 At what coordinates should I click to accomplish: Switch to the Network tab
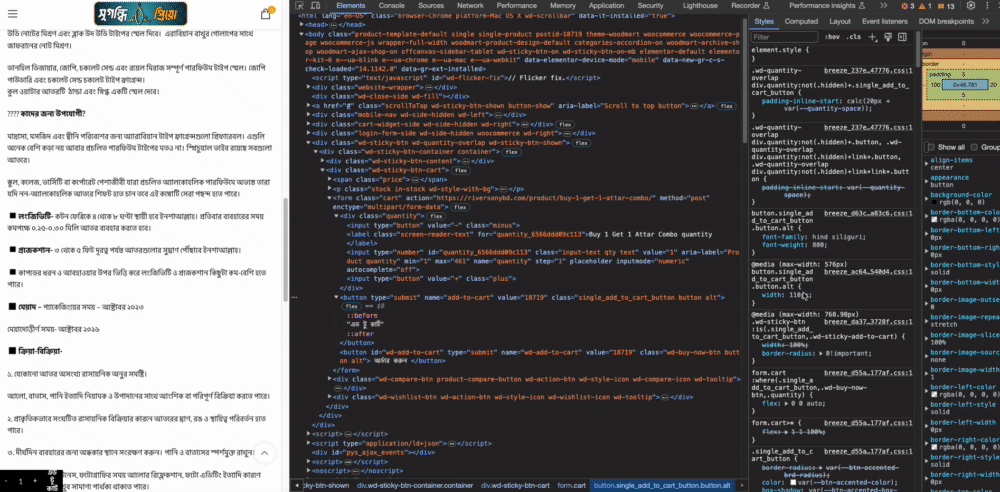(x=470, y=6)
